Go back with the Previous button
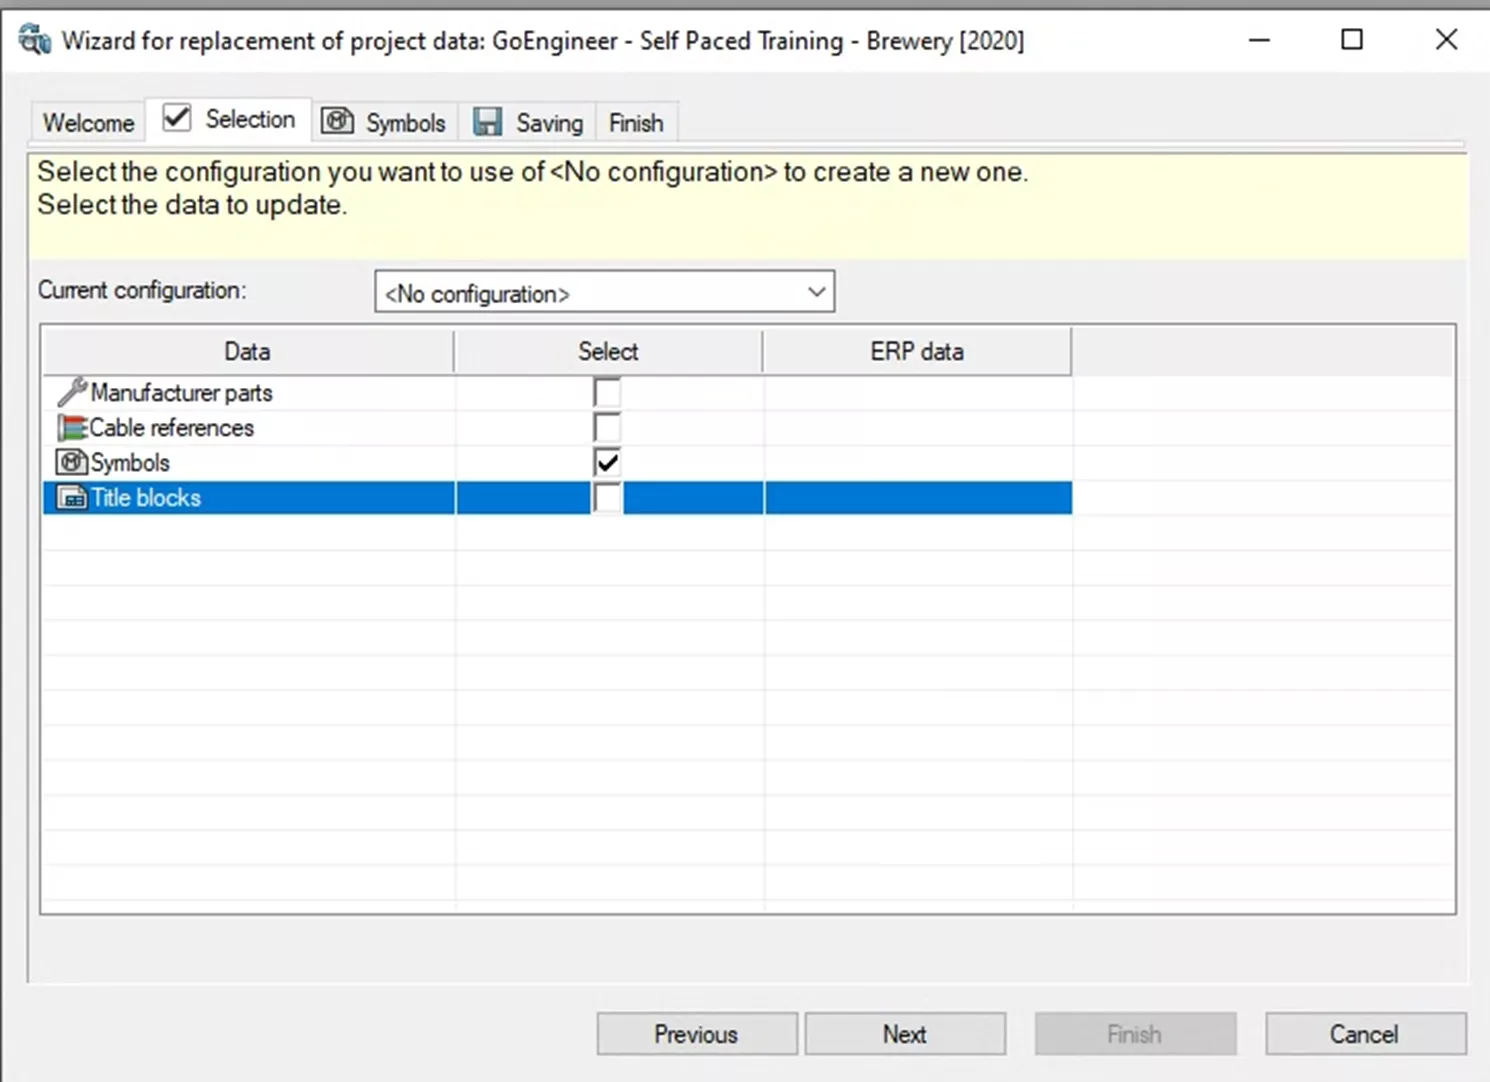The height and width of the screenshot is (1082, 1490). click(697, 1034)
